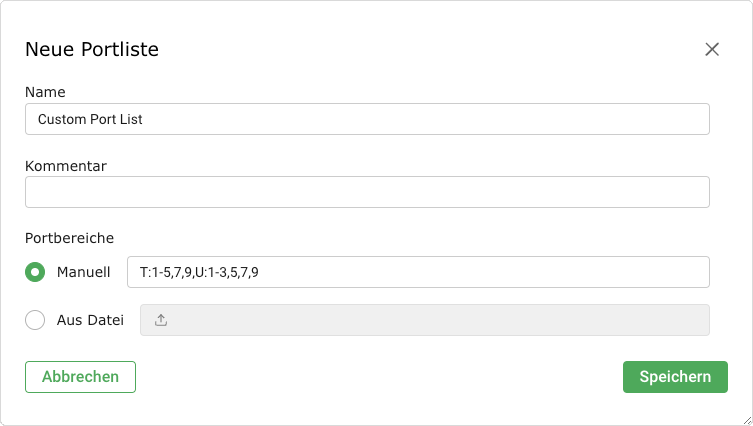Click the "Name" field label
Viewport: 753px width, 426px height.
pyautogui.click(x=45, y=92)
